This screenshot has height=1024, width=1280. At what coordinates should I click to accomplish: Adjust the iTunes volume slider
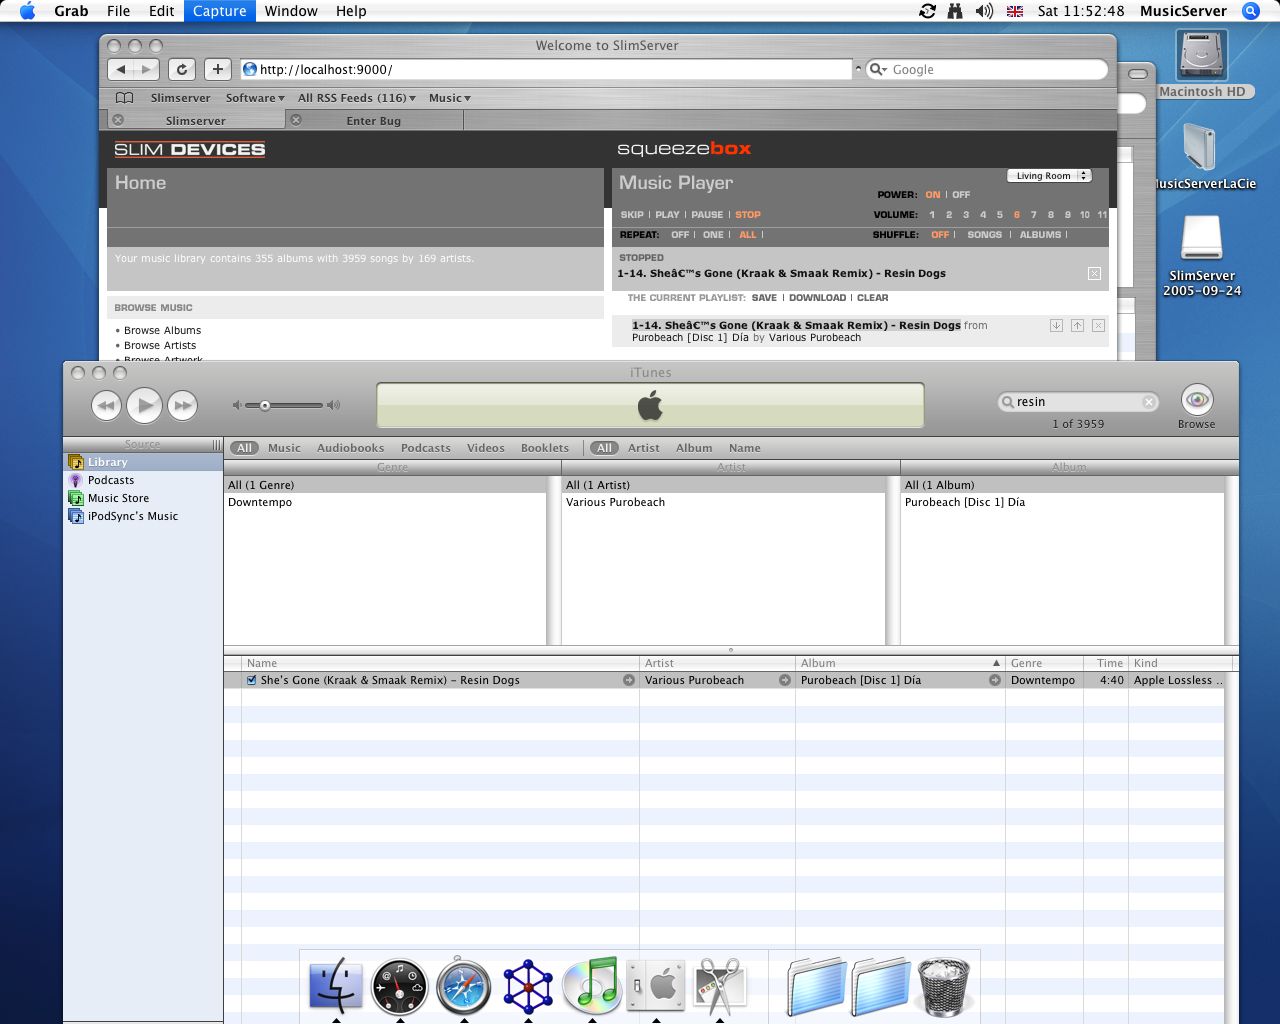pyautogui.click(x=265, y=405)
